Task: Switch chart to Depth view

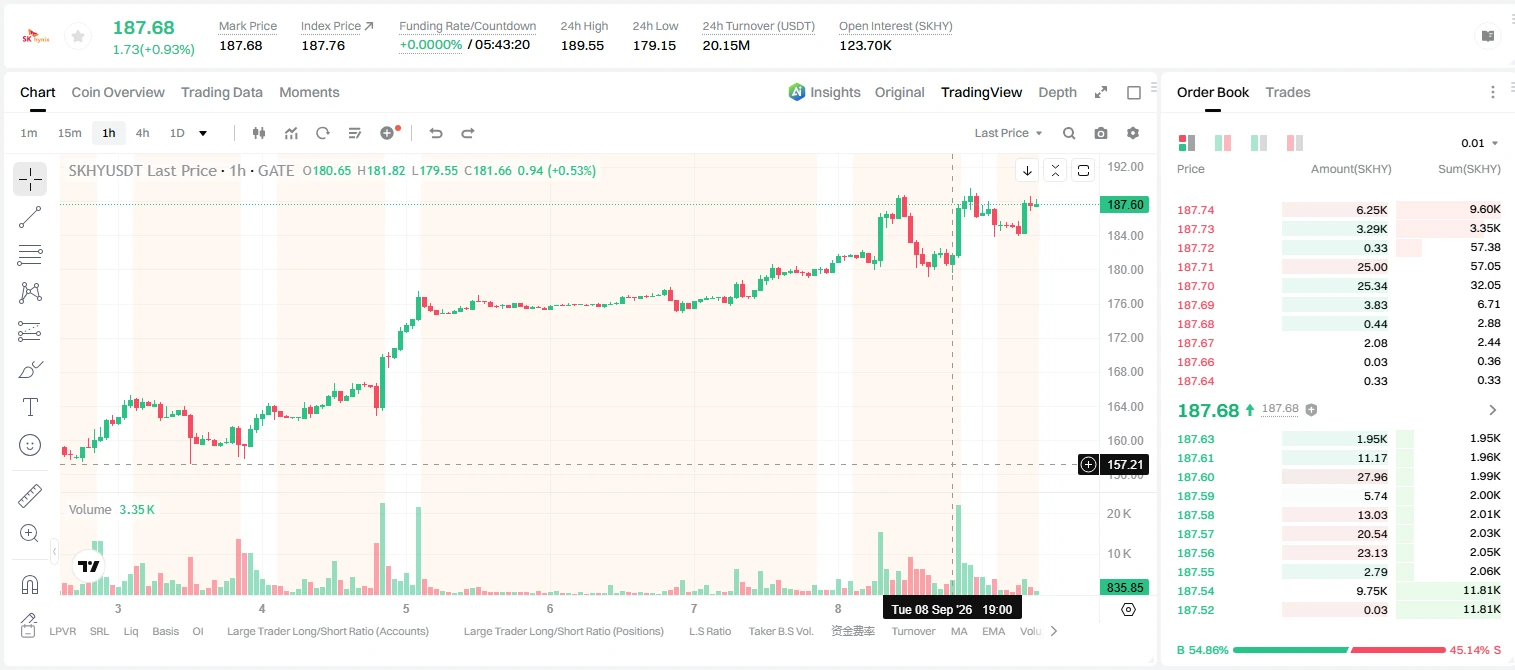Action: tap(1057, 92)
